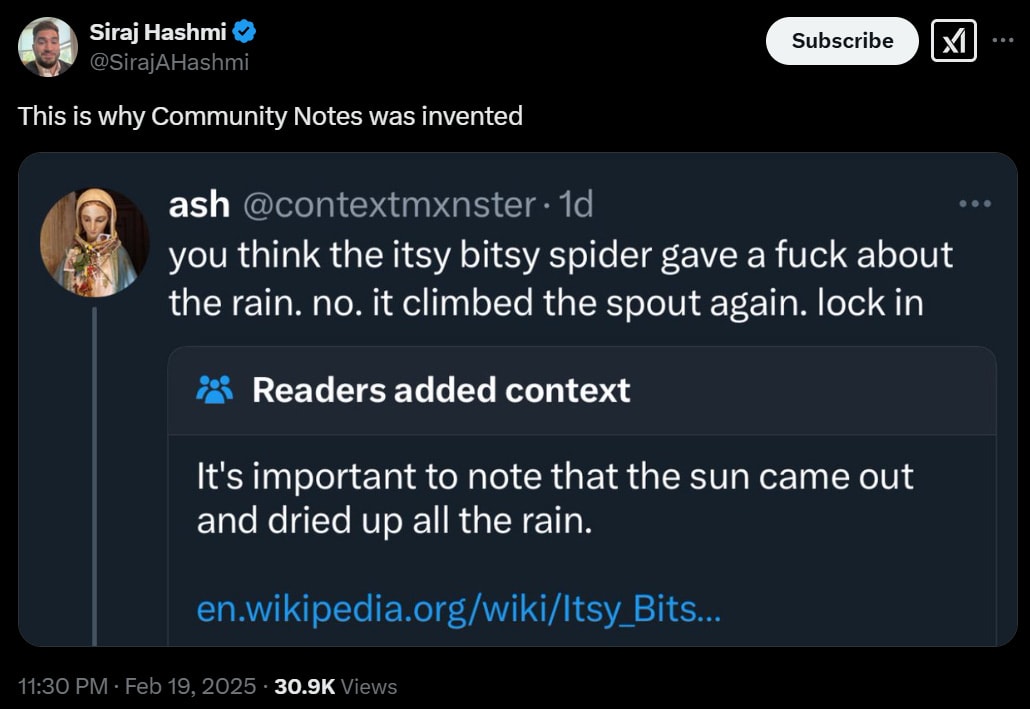The width and height of the screenshot is (1030, 709).
Task: Click the community note text about the sun
Action: pyautogui.click(x=554, y=498)
